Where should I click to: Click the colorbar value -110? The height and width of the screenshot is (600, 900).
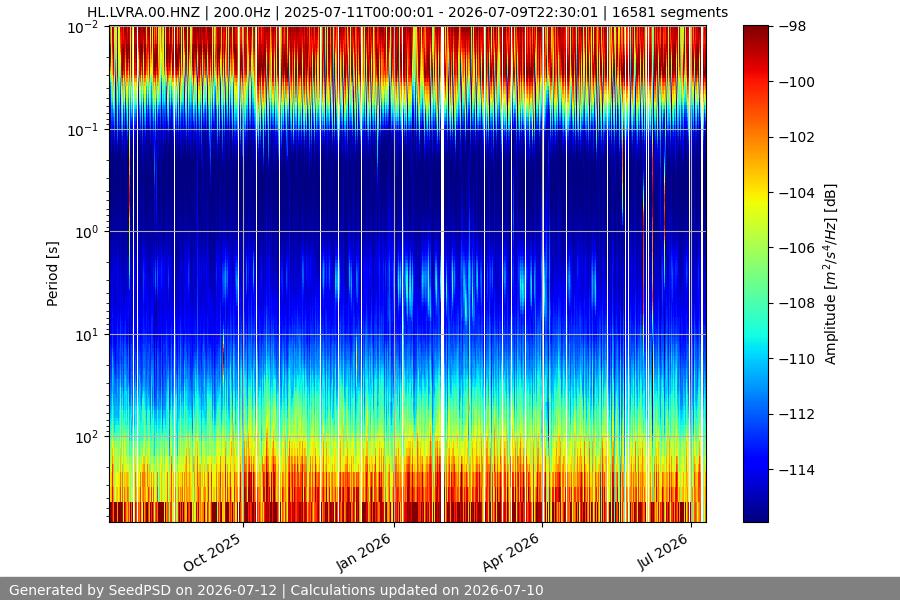(797, 359)
